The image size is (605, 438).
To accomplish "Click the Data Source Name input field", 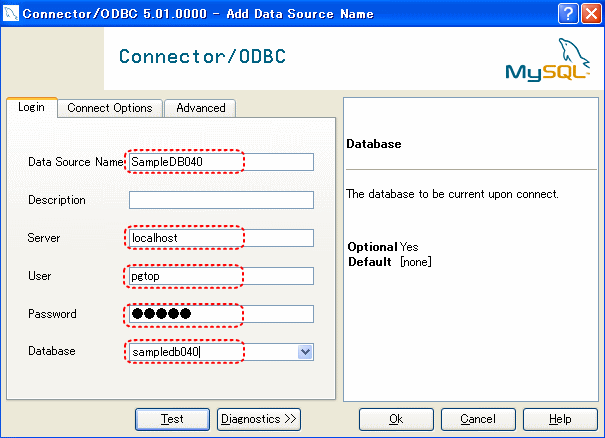I will pyautogui.click(x=221, y=162).
